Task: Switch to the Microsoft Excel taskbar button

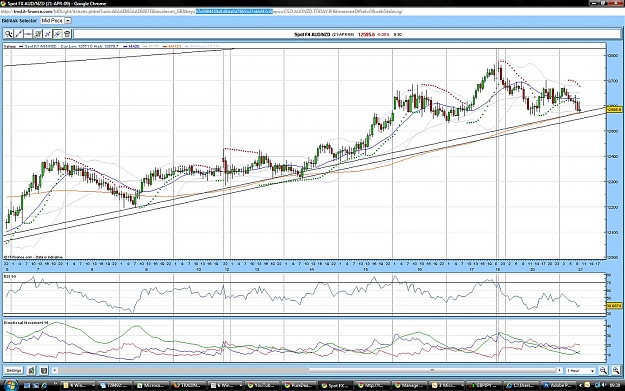Action: coord(152,385)
